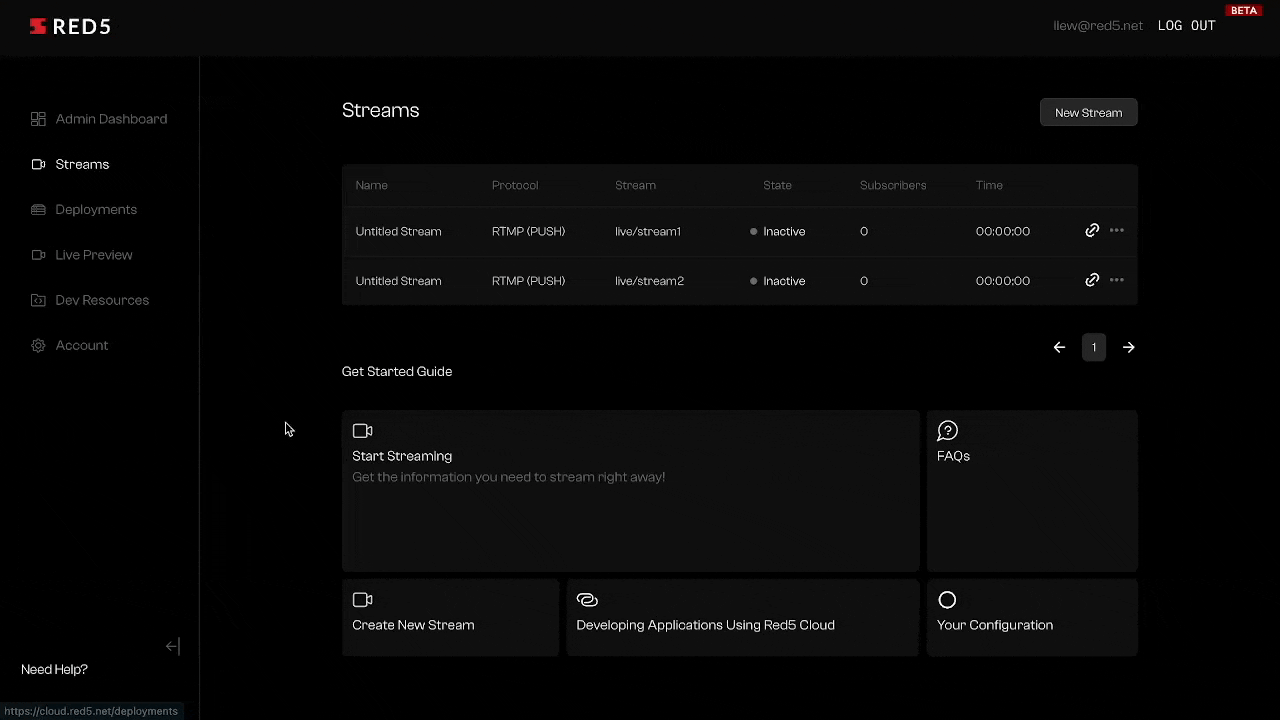1280x720 pixels.
Task: Open Account menu item
Action: (x=69, y=345)
